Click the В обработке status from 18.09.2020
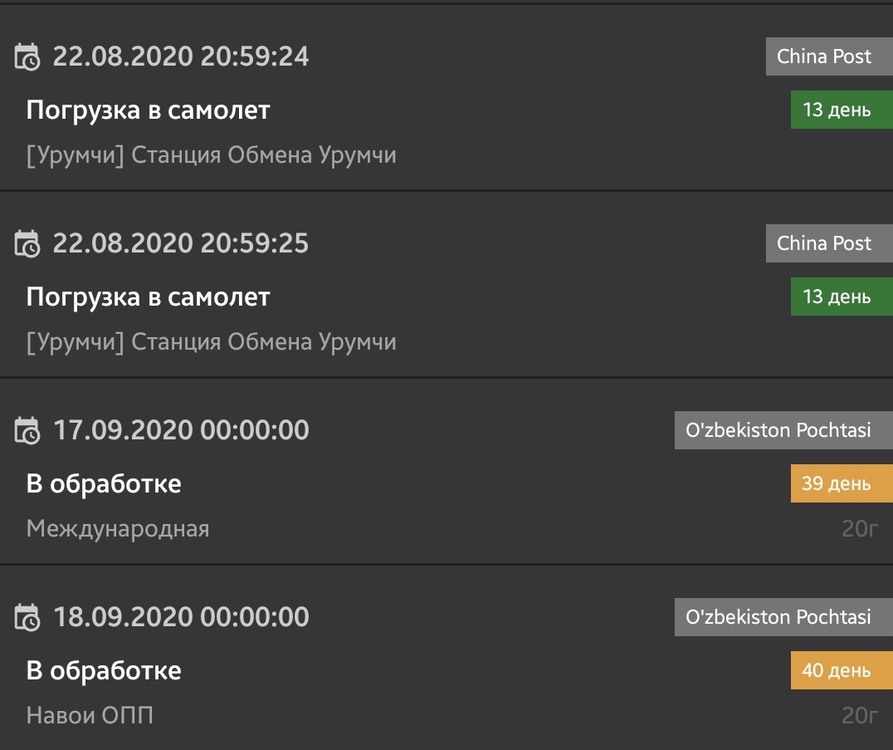893x750 pixels. pyautogui.click(x=105, y=670)
